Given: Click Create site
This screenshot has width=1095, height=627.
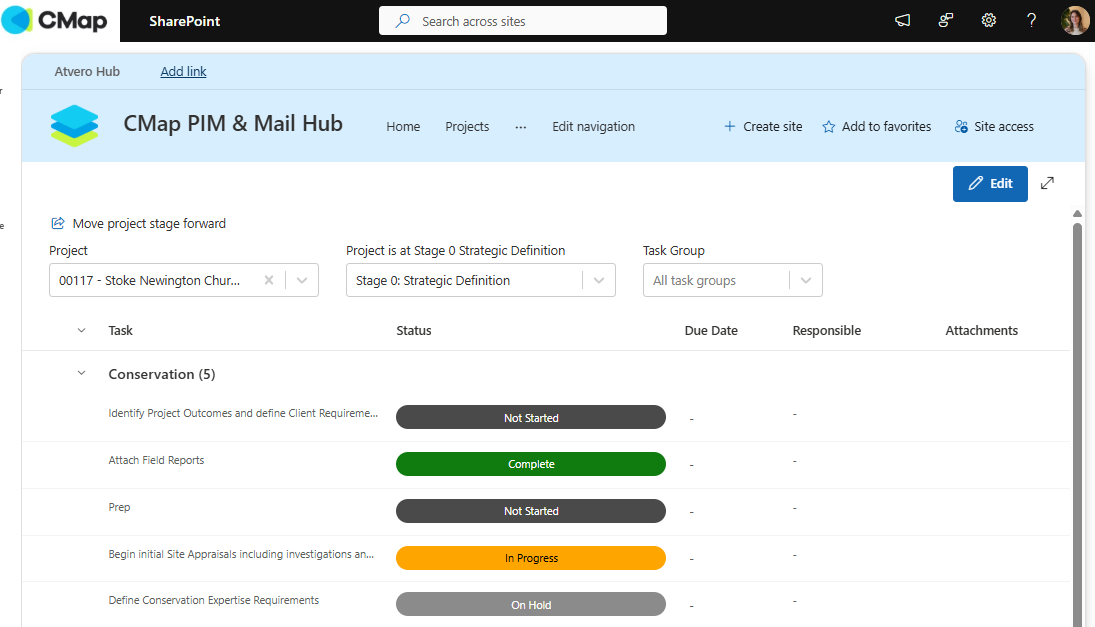Looking at the screenshot, I should point(763,126).
